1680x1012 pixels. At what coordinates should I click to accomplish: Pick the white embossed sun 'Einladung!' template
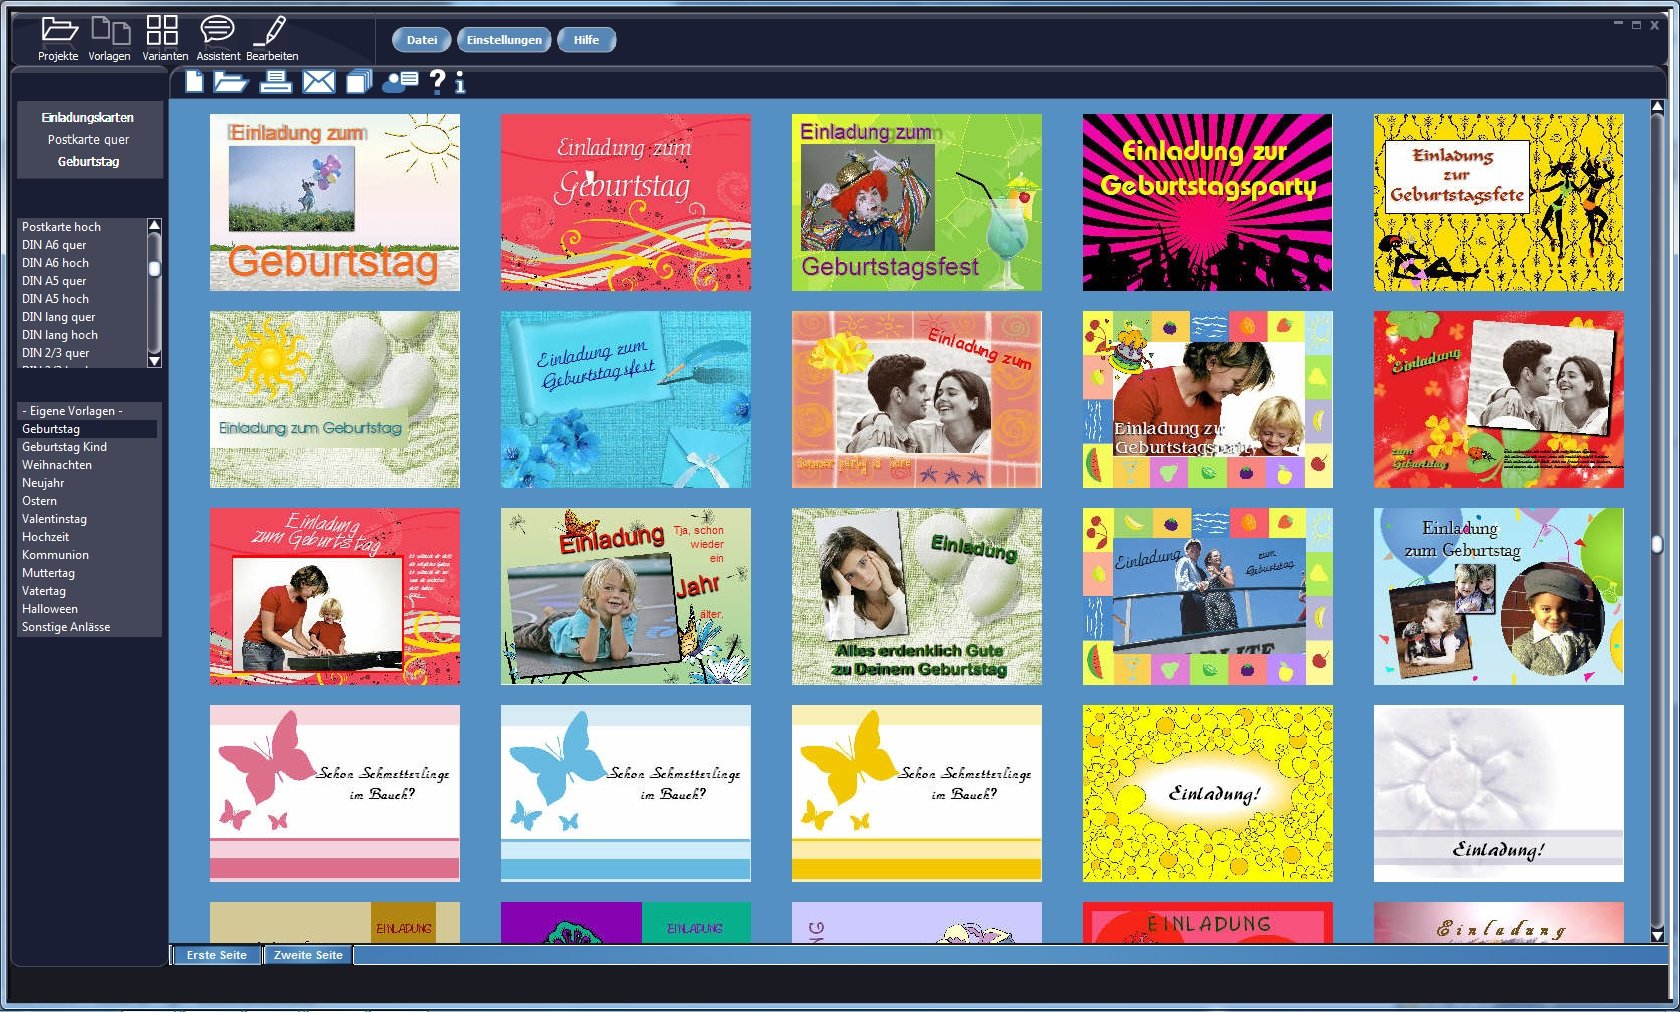click(x=1499, y=794)
